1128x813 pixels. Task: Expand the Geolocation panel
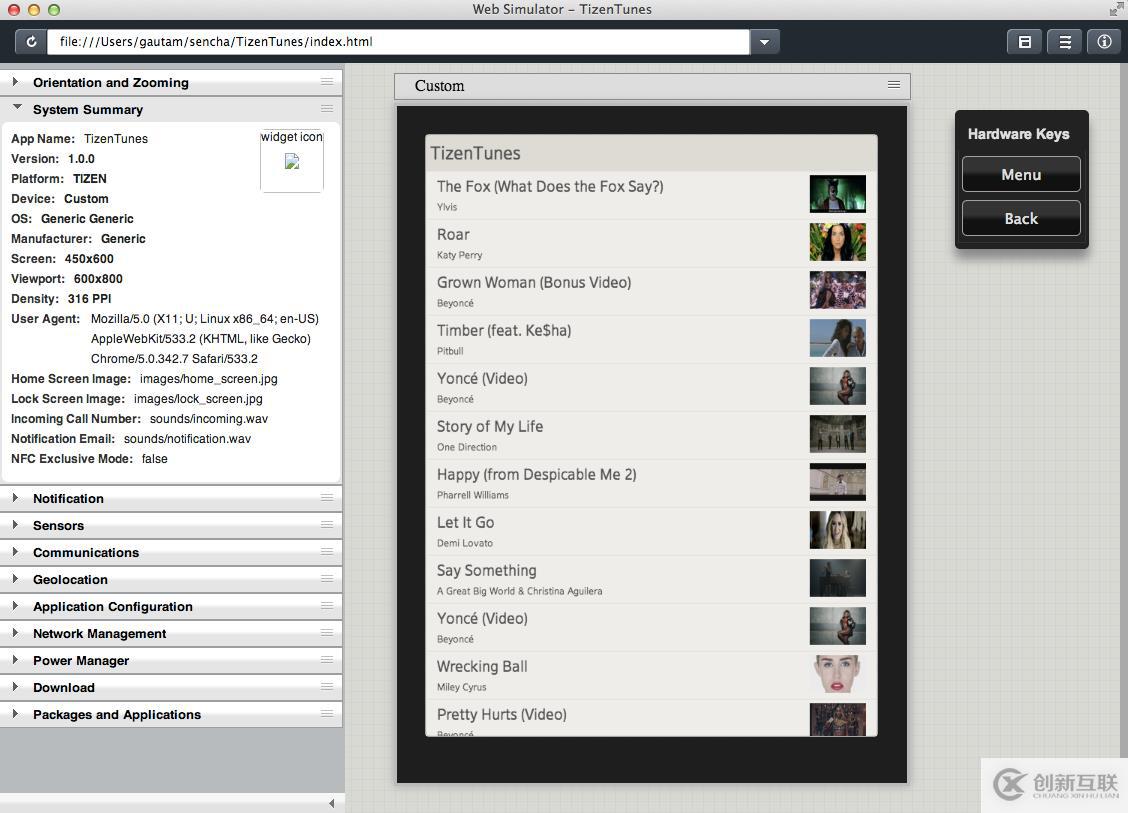(x=170, y=579)
